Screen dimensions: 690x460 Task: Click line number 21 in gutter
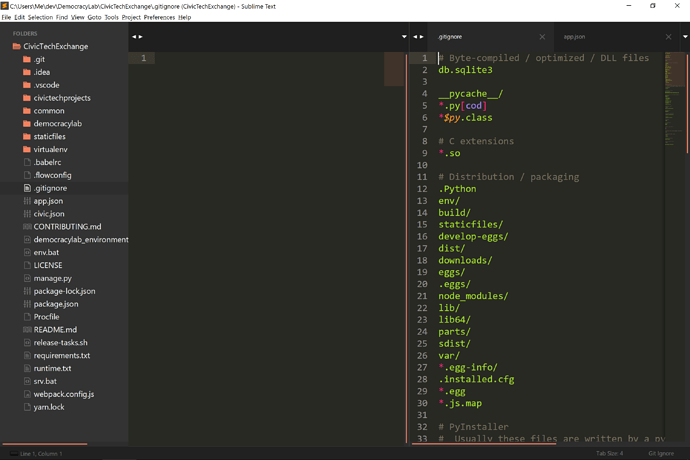(x=422, y=296)
